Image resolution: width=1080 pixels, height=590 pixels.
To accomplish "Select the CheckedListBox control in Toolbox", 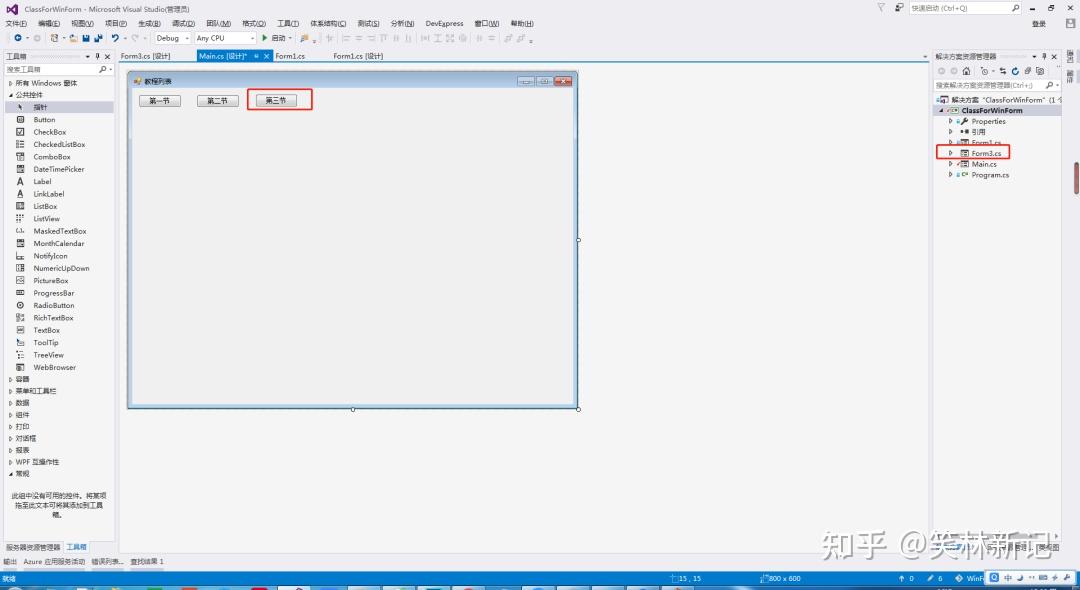I will pyautogui.click(x=59, y=145).
